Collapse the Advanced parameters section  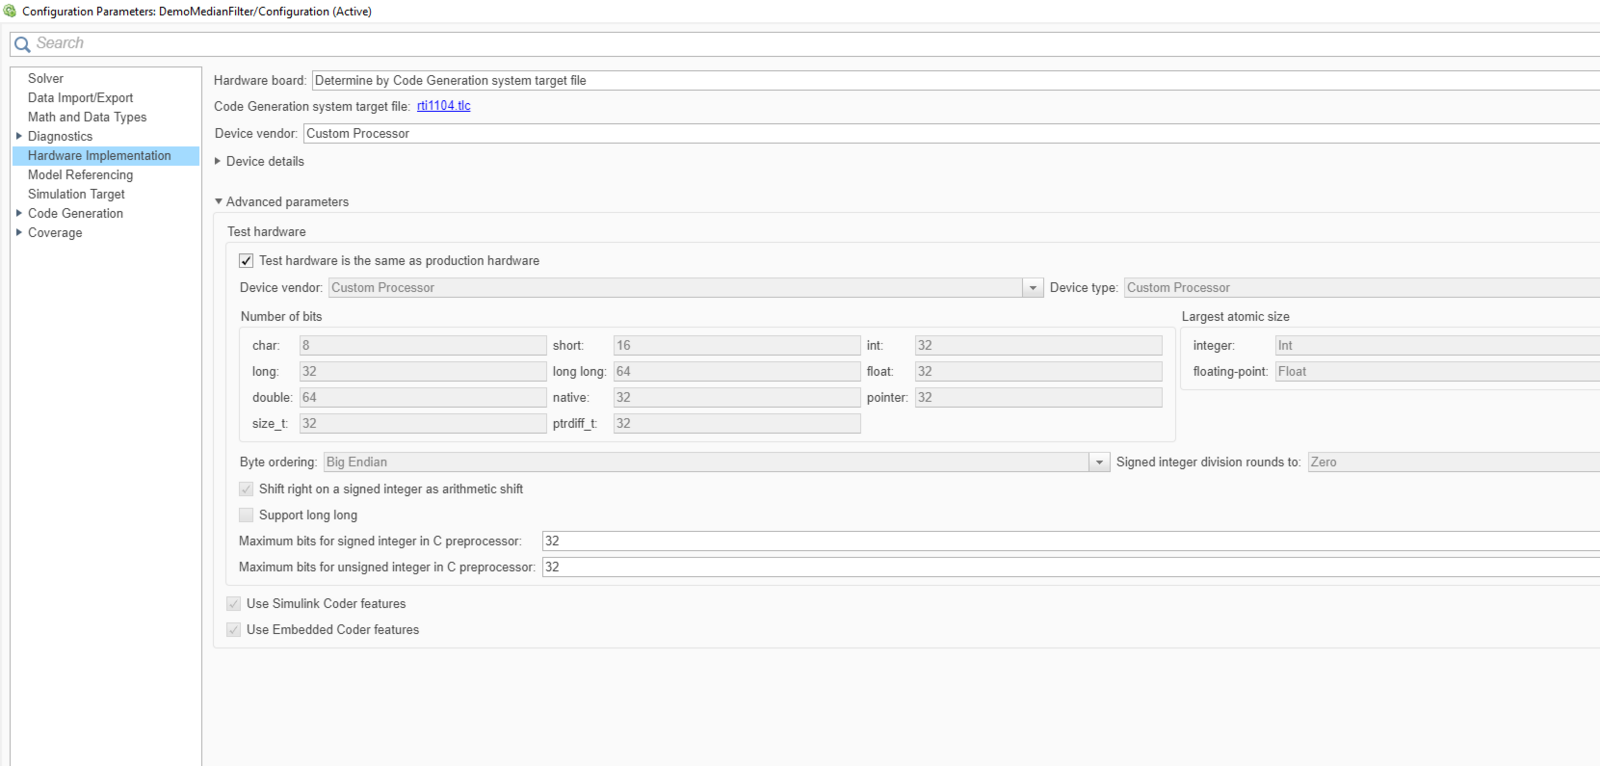tap(219, 202)
